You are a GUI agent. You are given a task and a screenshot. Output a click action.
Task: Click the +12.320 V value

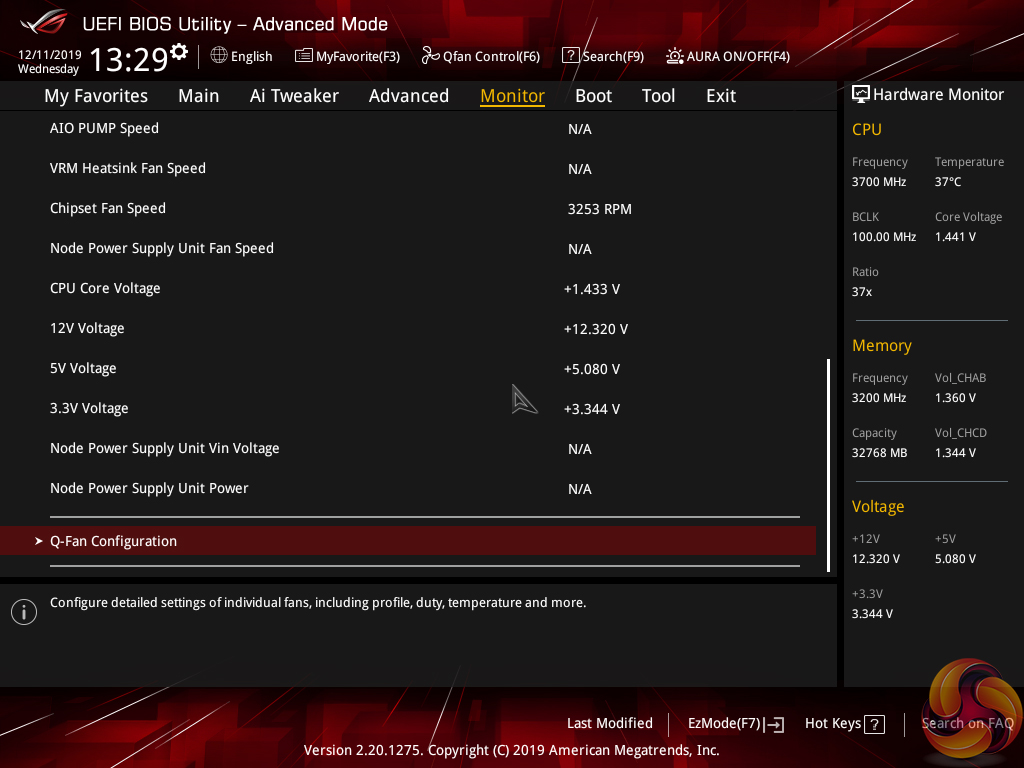pyautogui.click(x=596, y=329)
